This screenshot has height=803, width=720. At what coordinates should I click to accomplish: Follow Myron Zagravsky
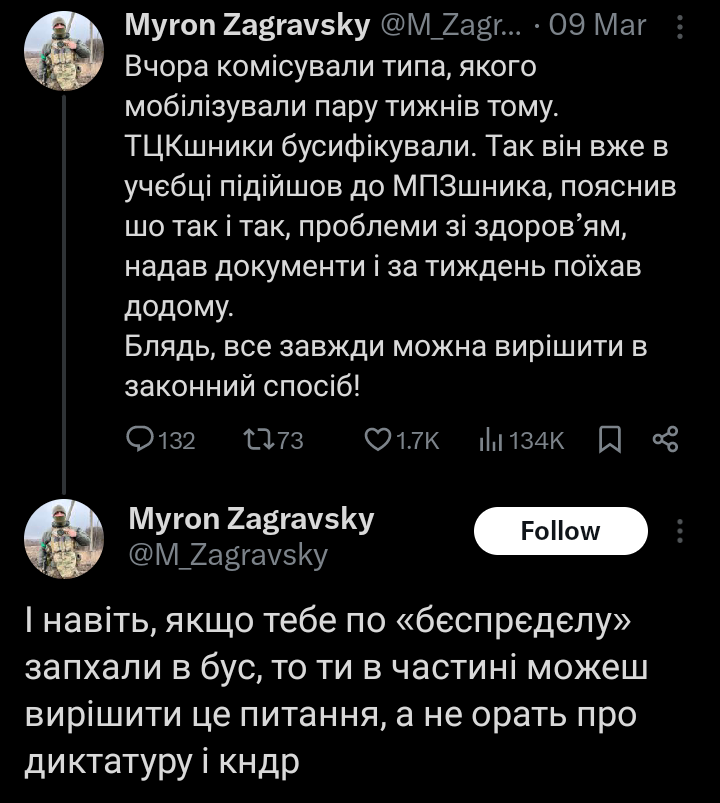560,531
